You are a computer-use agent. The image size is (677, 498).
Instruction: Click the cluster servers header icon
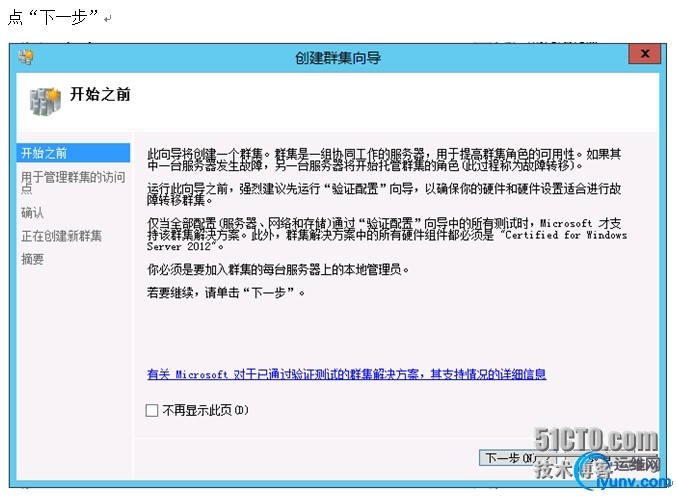pyautogui.click(x=45, y=102)
